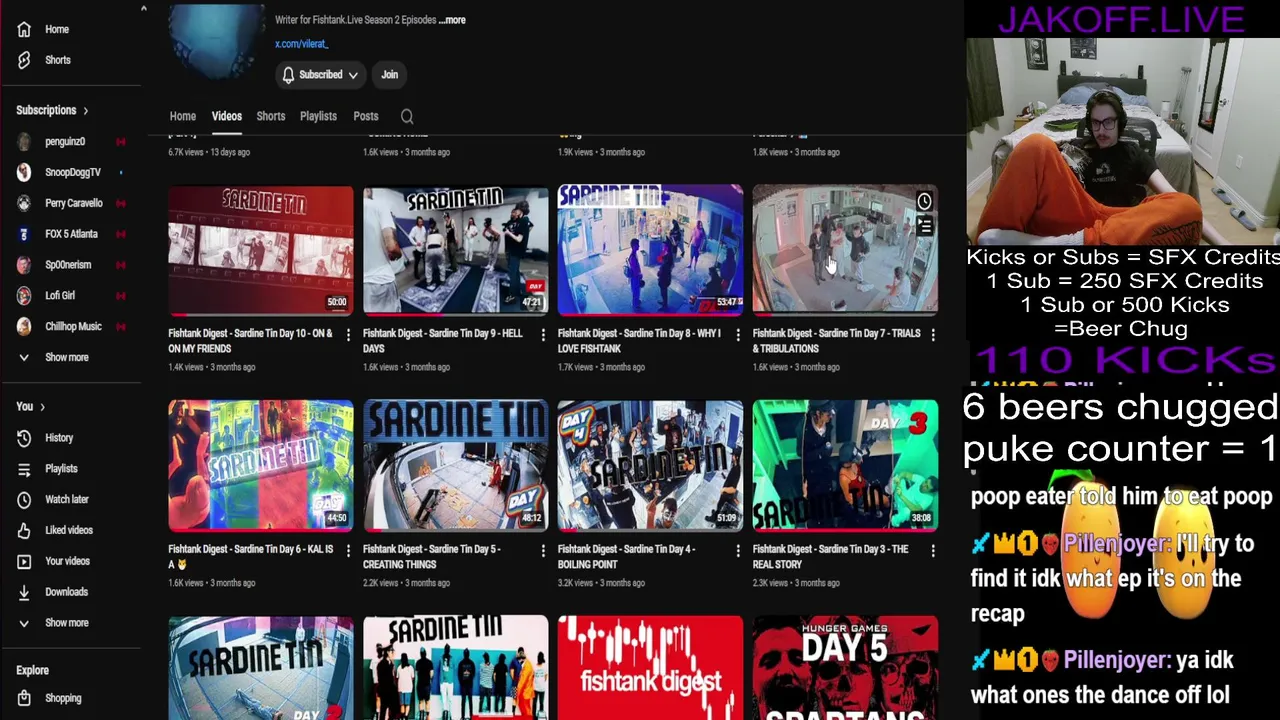Image resolution: width=1280 pixels, height=720 pixels.
Task: Open the Chillhop Music channel avatar
Action: (24, 326)
